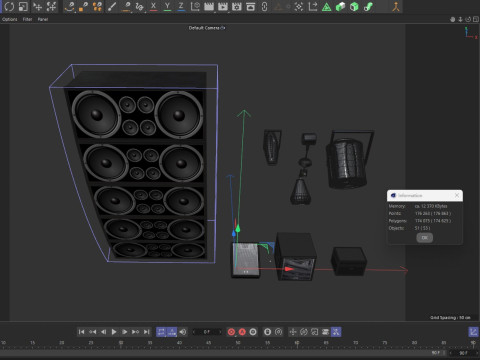
Task: Jump to previous keyframe
Action: (x=92, y=332)
